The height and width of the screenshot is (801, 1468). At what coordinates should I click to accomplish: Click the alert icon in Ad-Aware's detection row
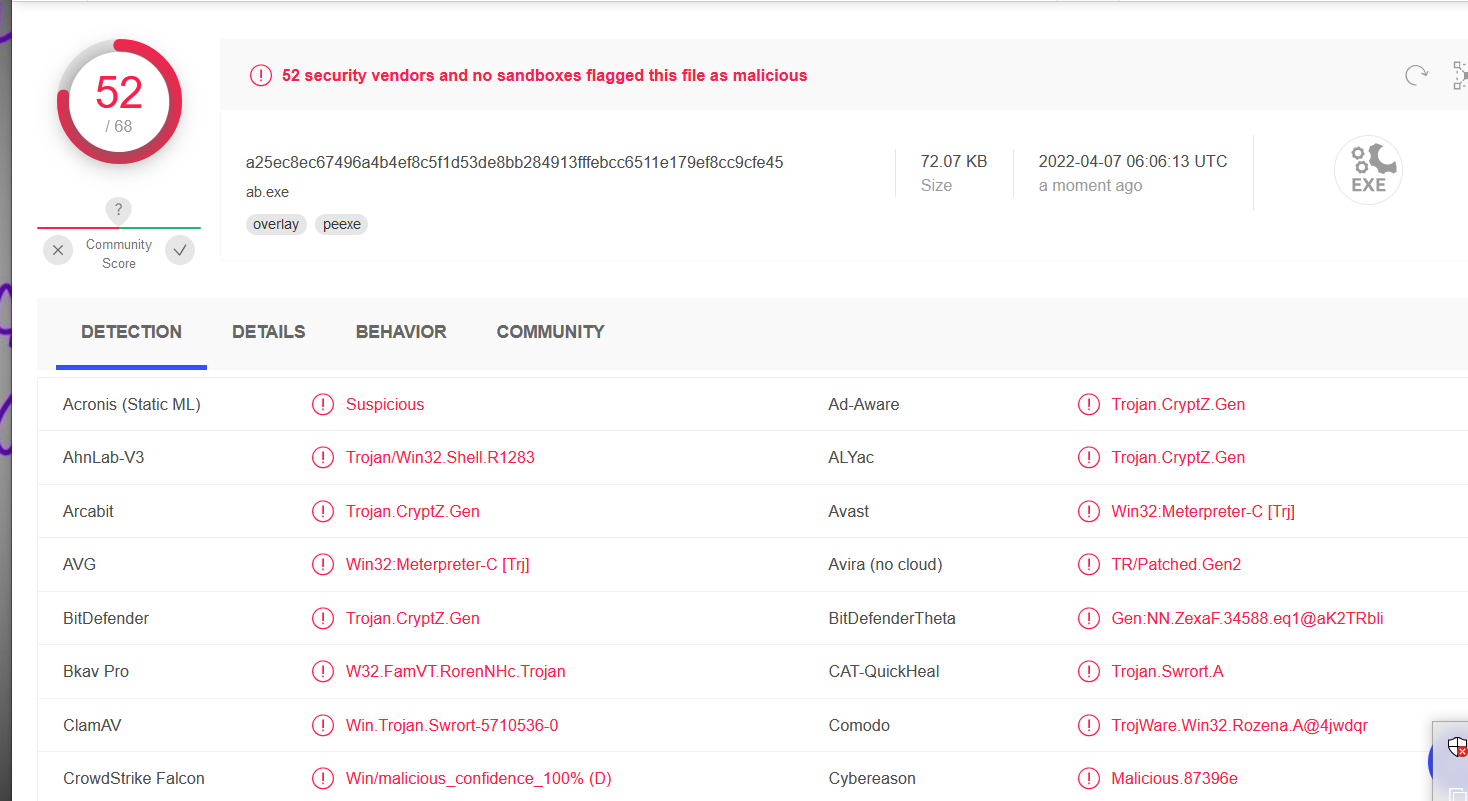(x=1089, y=404)
